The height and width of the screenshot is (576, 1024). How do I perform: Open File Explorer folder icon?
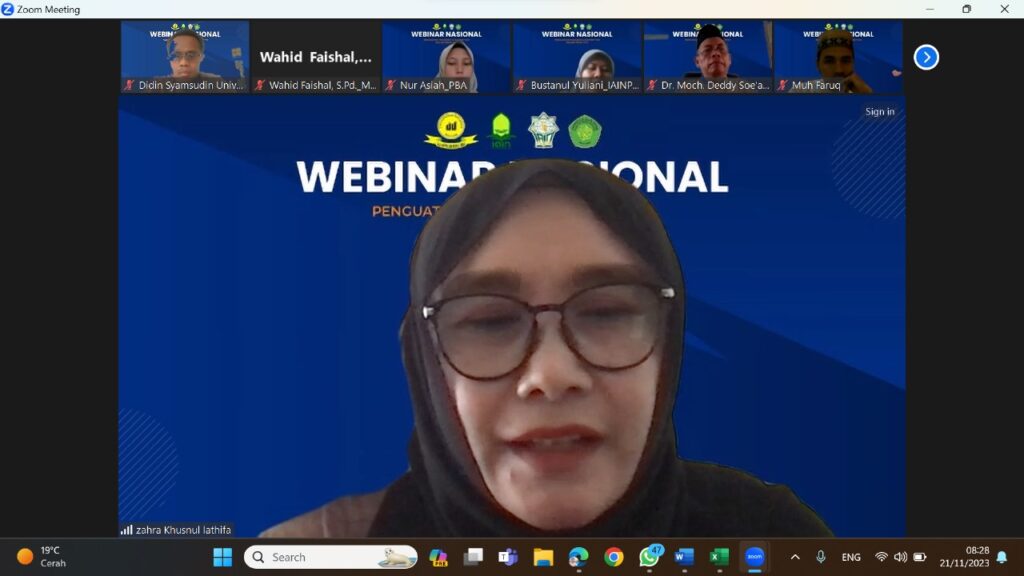543,557
